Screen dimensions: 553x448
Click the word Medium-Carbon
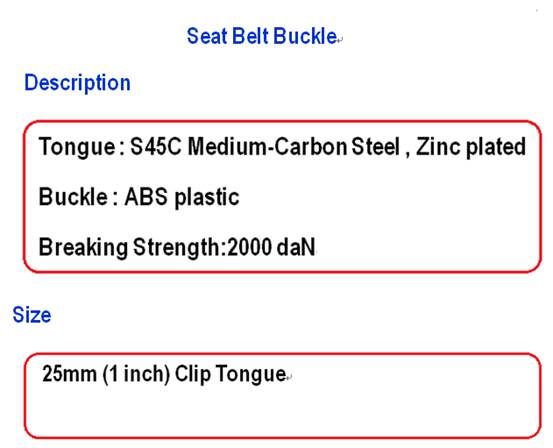(267, 146)
